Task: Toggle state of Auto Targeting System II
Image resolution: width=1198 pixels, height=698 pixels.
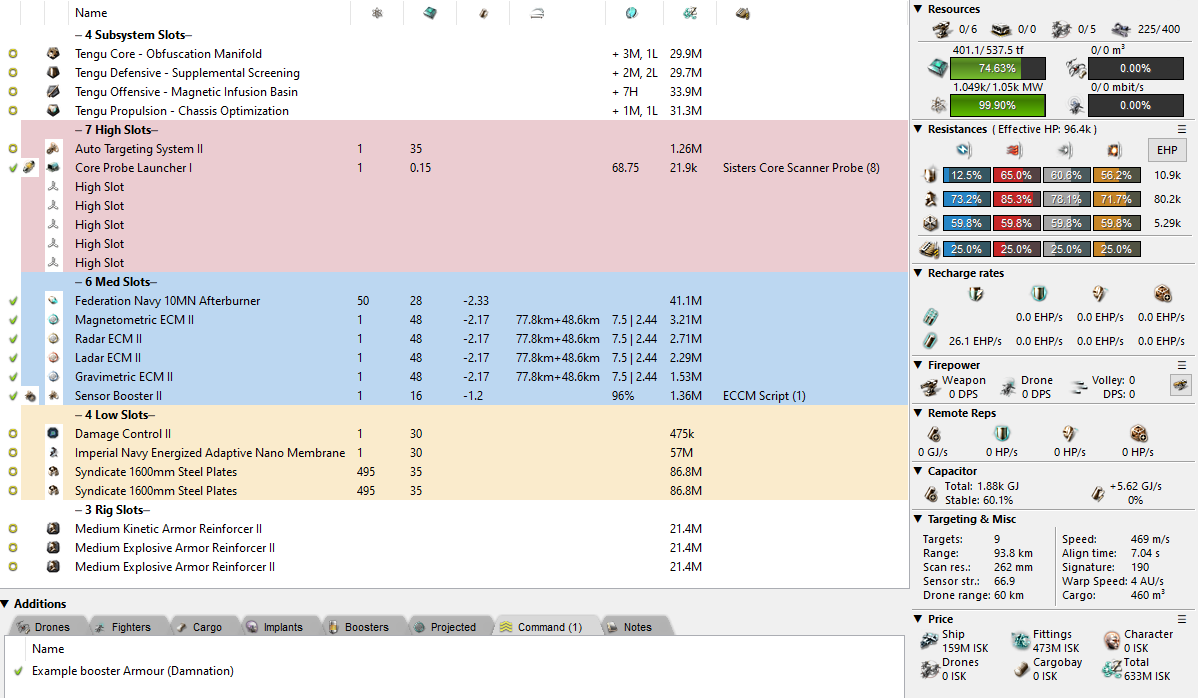Action: click(x=12, y=149)
